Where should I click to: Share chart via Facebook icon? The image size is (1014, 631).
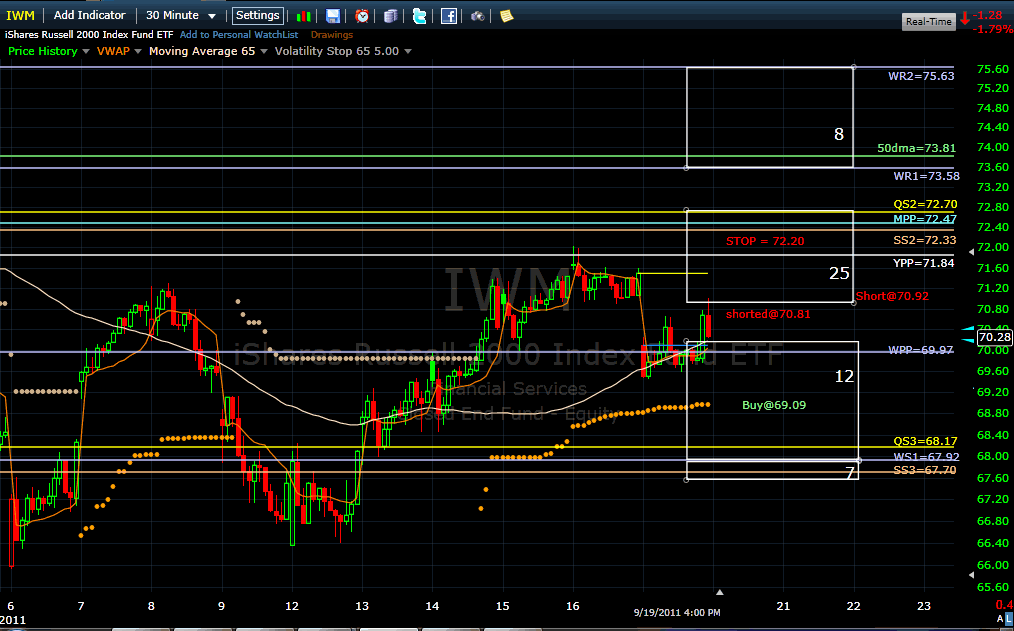click(x=449, y=16)
